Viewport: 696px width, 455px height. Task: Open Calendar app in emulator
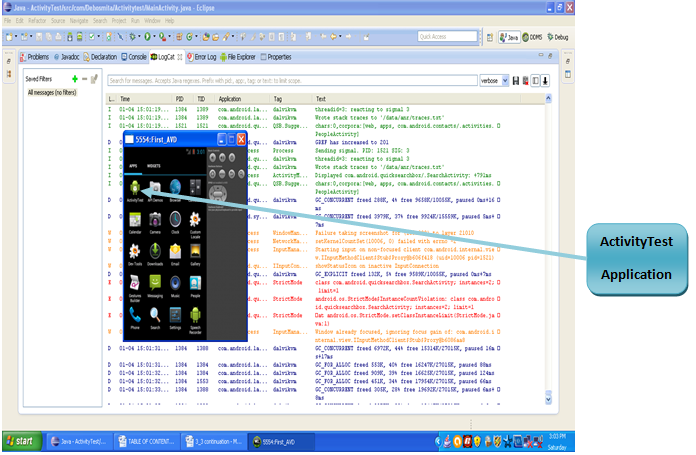pyautogui.click(x=135, y=223)
